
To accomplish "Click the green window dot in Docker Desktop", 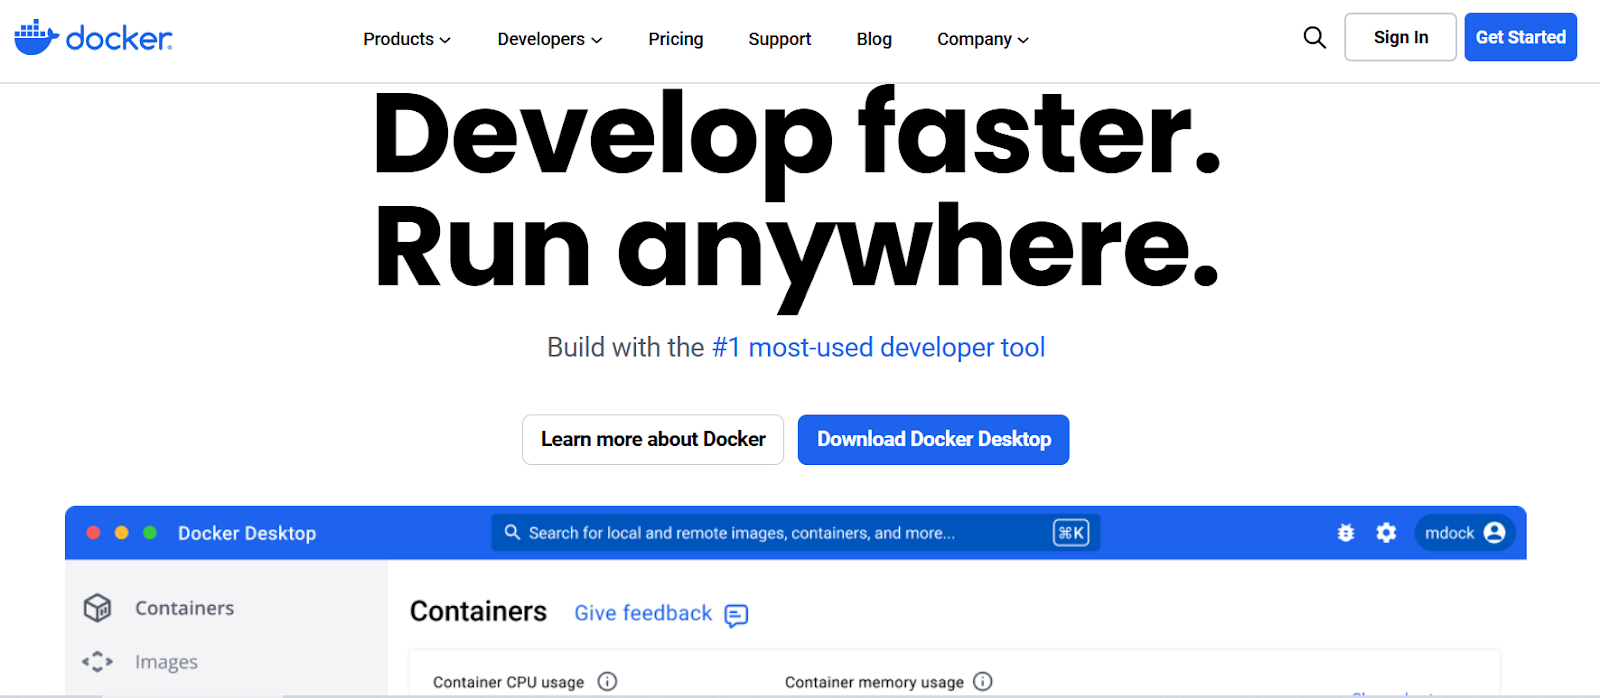I will (150, 533).
